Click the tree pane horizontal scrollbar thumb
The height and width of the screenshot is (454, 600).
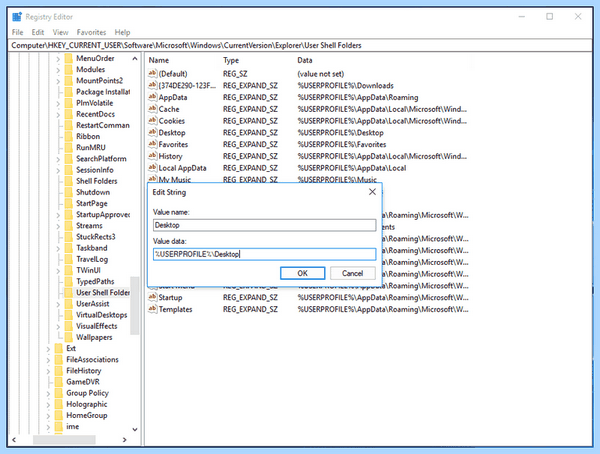pyautogui.click(x=64, y=440)
